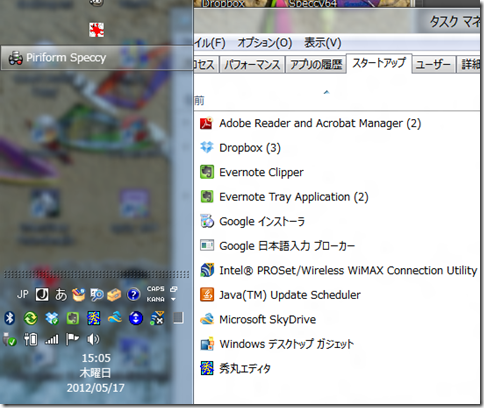
Task: Toggle the KANA indicator on language bar
Action: [156, 299]
